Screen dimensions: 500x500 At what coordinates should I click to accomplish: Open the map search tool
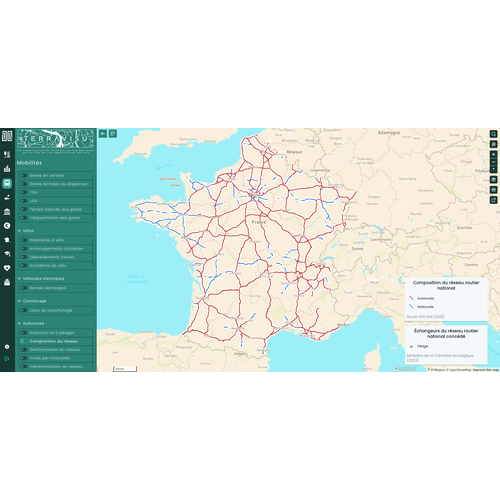[493, 134]
